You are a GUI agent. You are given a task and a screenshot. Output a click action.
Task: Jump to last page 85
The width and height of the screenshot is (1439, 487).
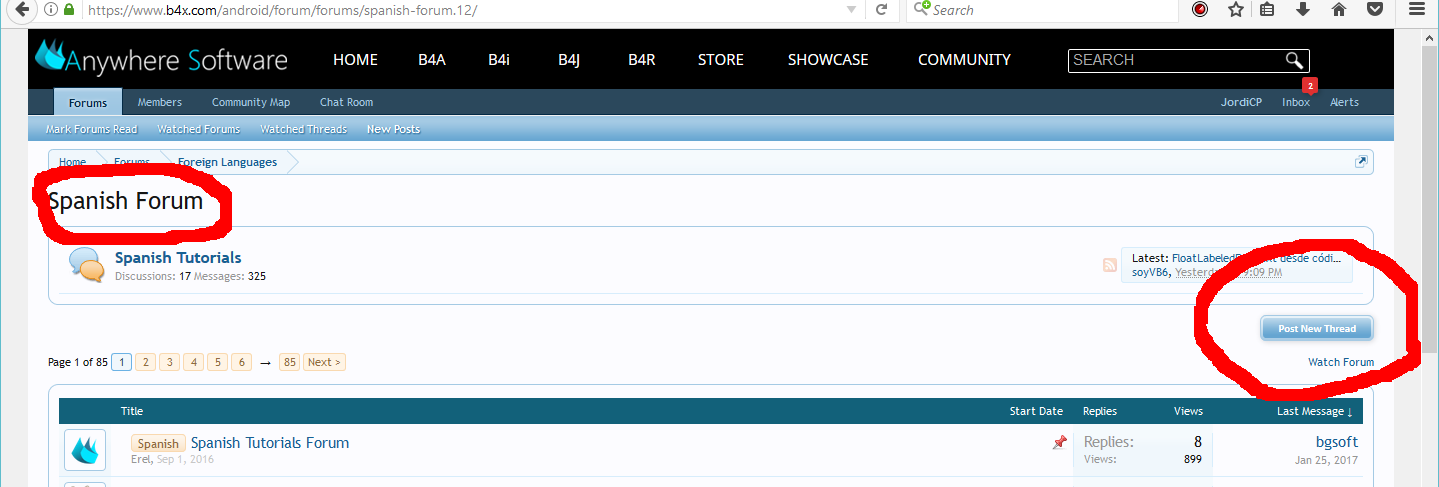point(290,362)
